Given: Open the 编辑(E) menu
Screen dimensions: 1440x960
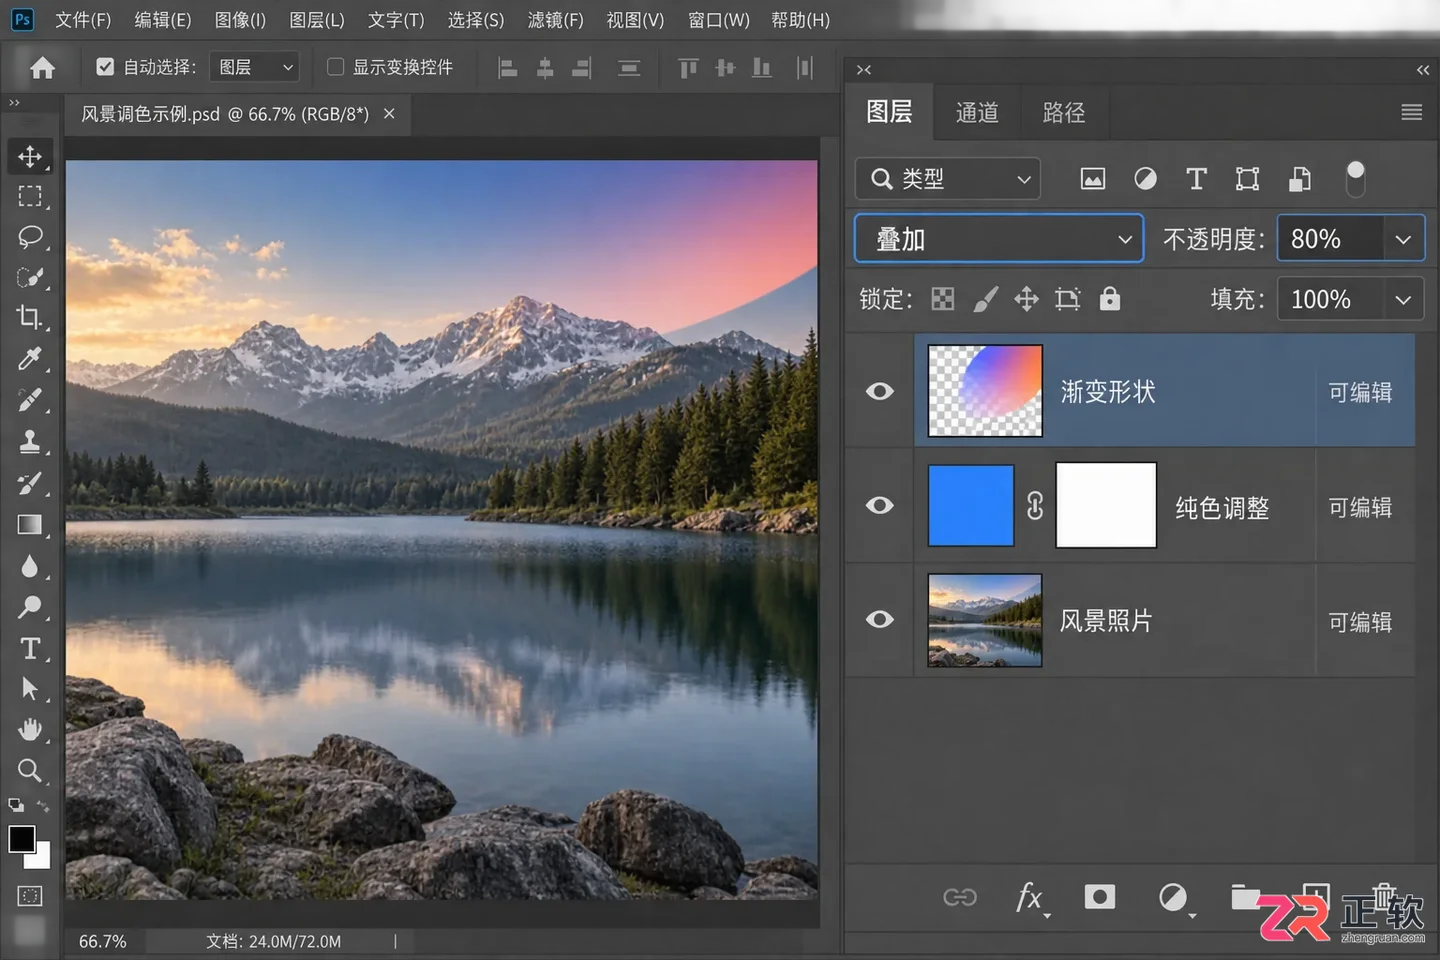Looking at the screenshot, I should pyautogui.click(x=163, y=20).
